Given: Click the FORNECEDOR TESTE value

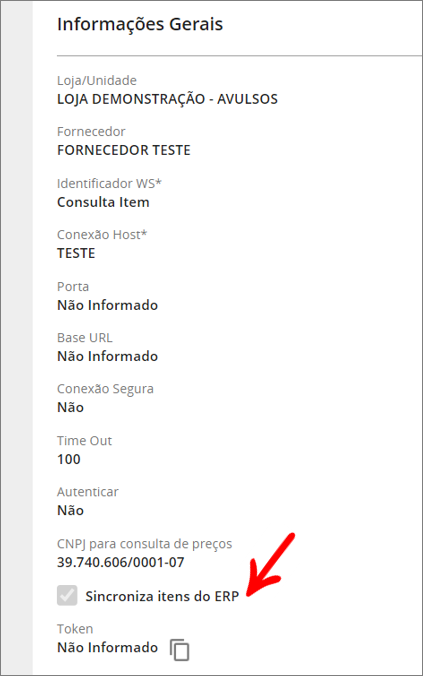Looking at the screenshot, I should click(x=124, y=150).
